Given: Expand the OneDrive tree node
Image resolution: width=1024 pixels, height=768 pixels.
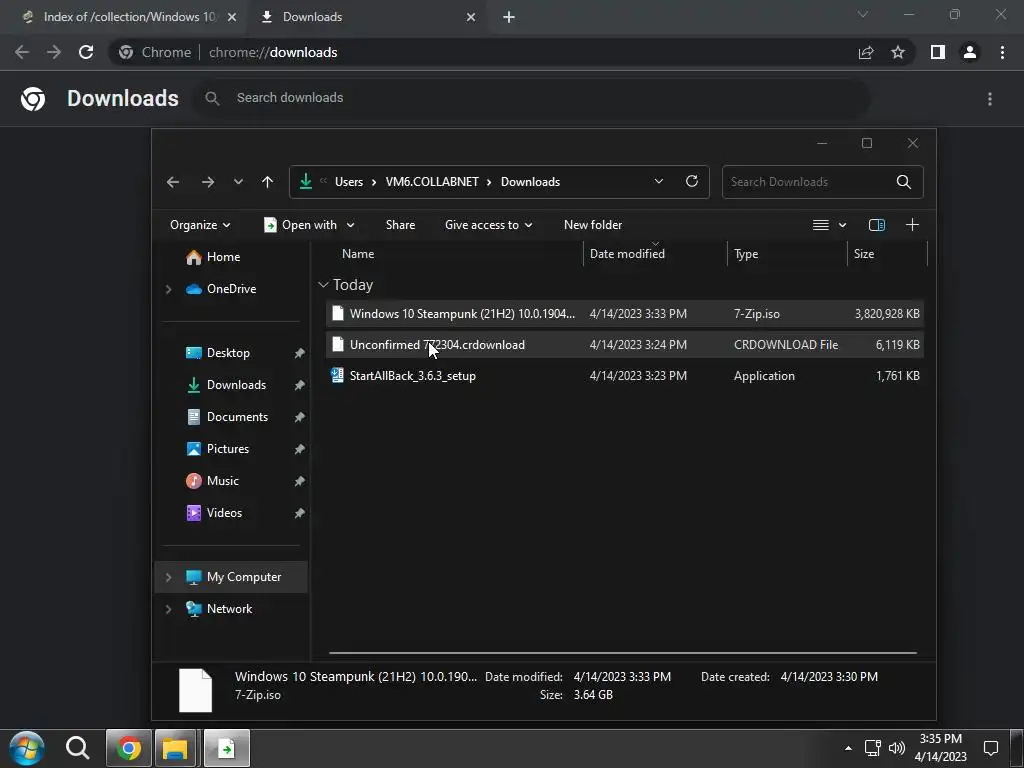Looking at the screenshot, I should pos(168,289).
